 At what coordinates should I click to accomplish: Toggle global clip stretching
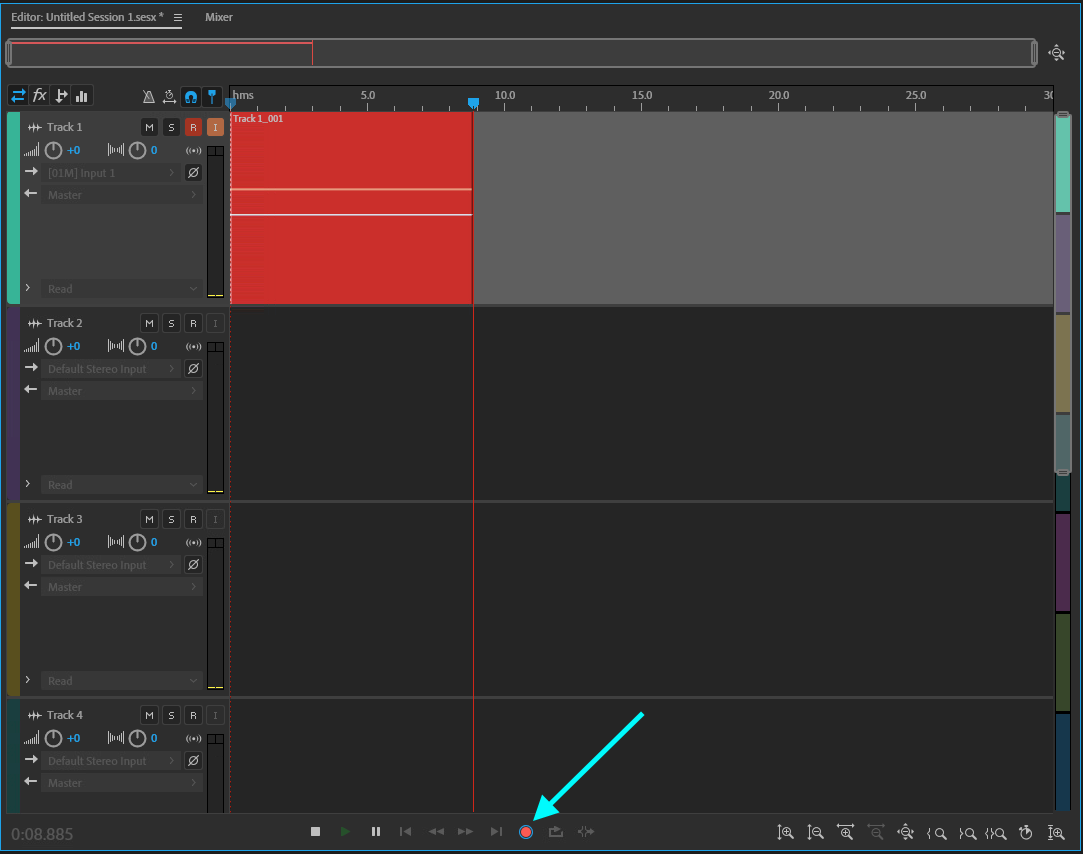click(169, 97)
